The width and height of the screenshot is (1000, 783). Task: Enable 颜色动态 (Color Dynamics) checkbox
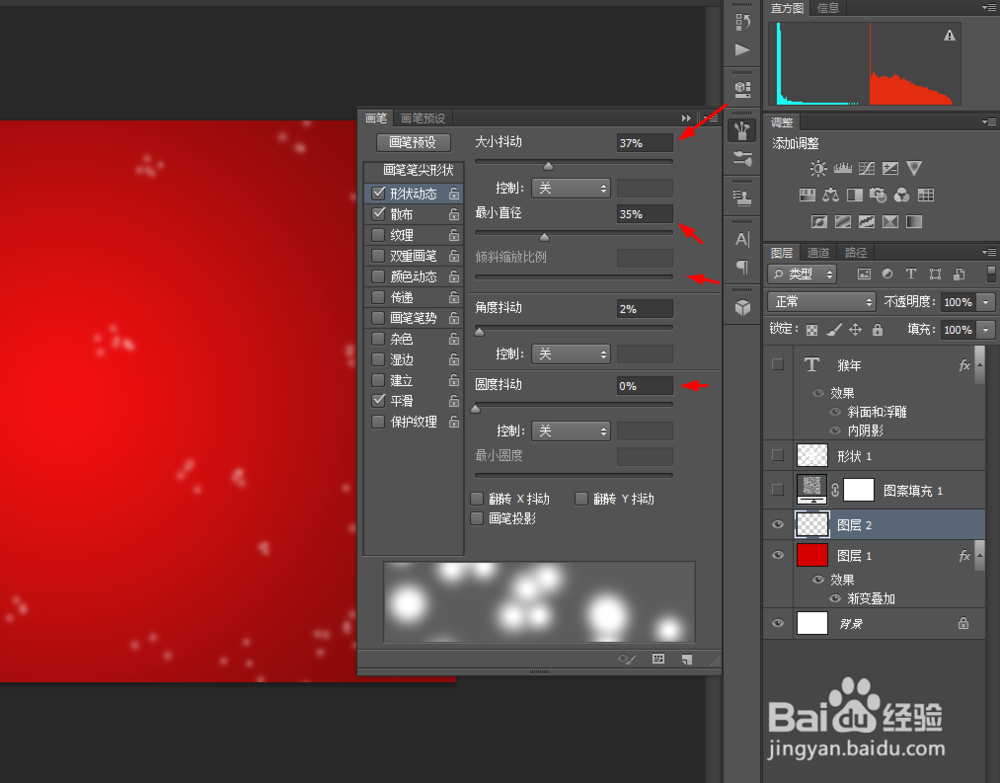[x=378, y=276]
